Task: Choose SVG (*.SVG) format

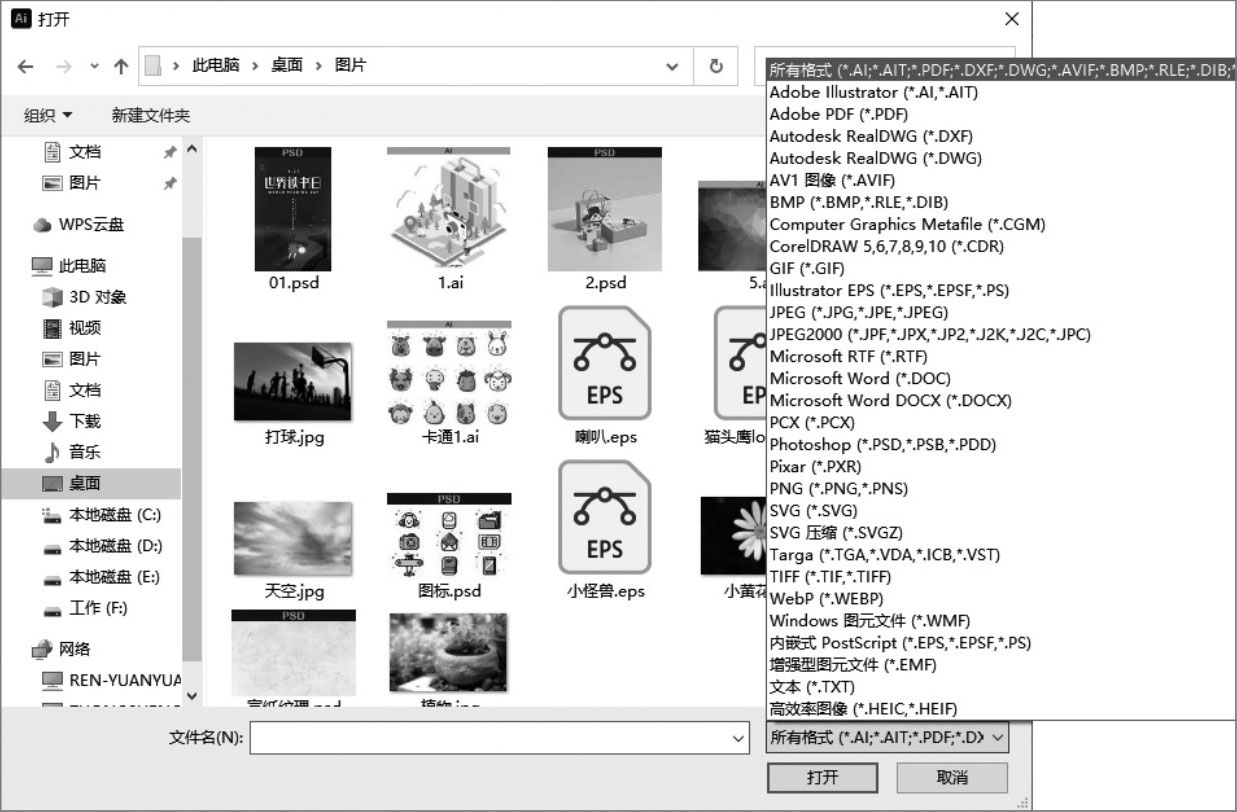Action: (1001, 510)
